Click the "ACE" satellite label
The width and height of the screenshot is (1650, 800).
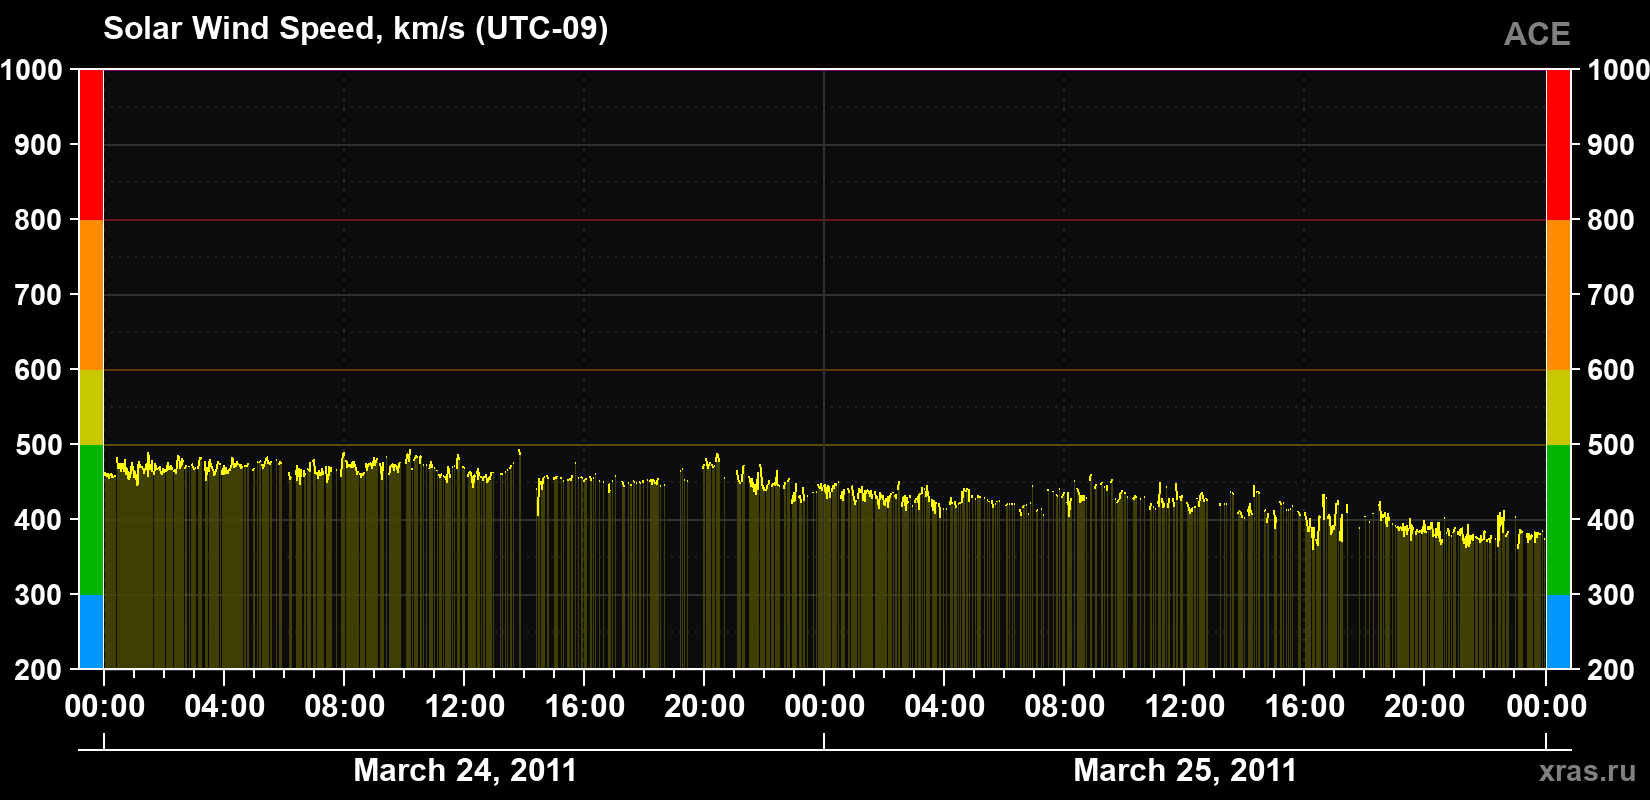(x=1537, y=34)
